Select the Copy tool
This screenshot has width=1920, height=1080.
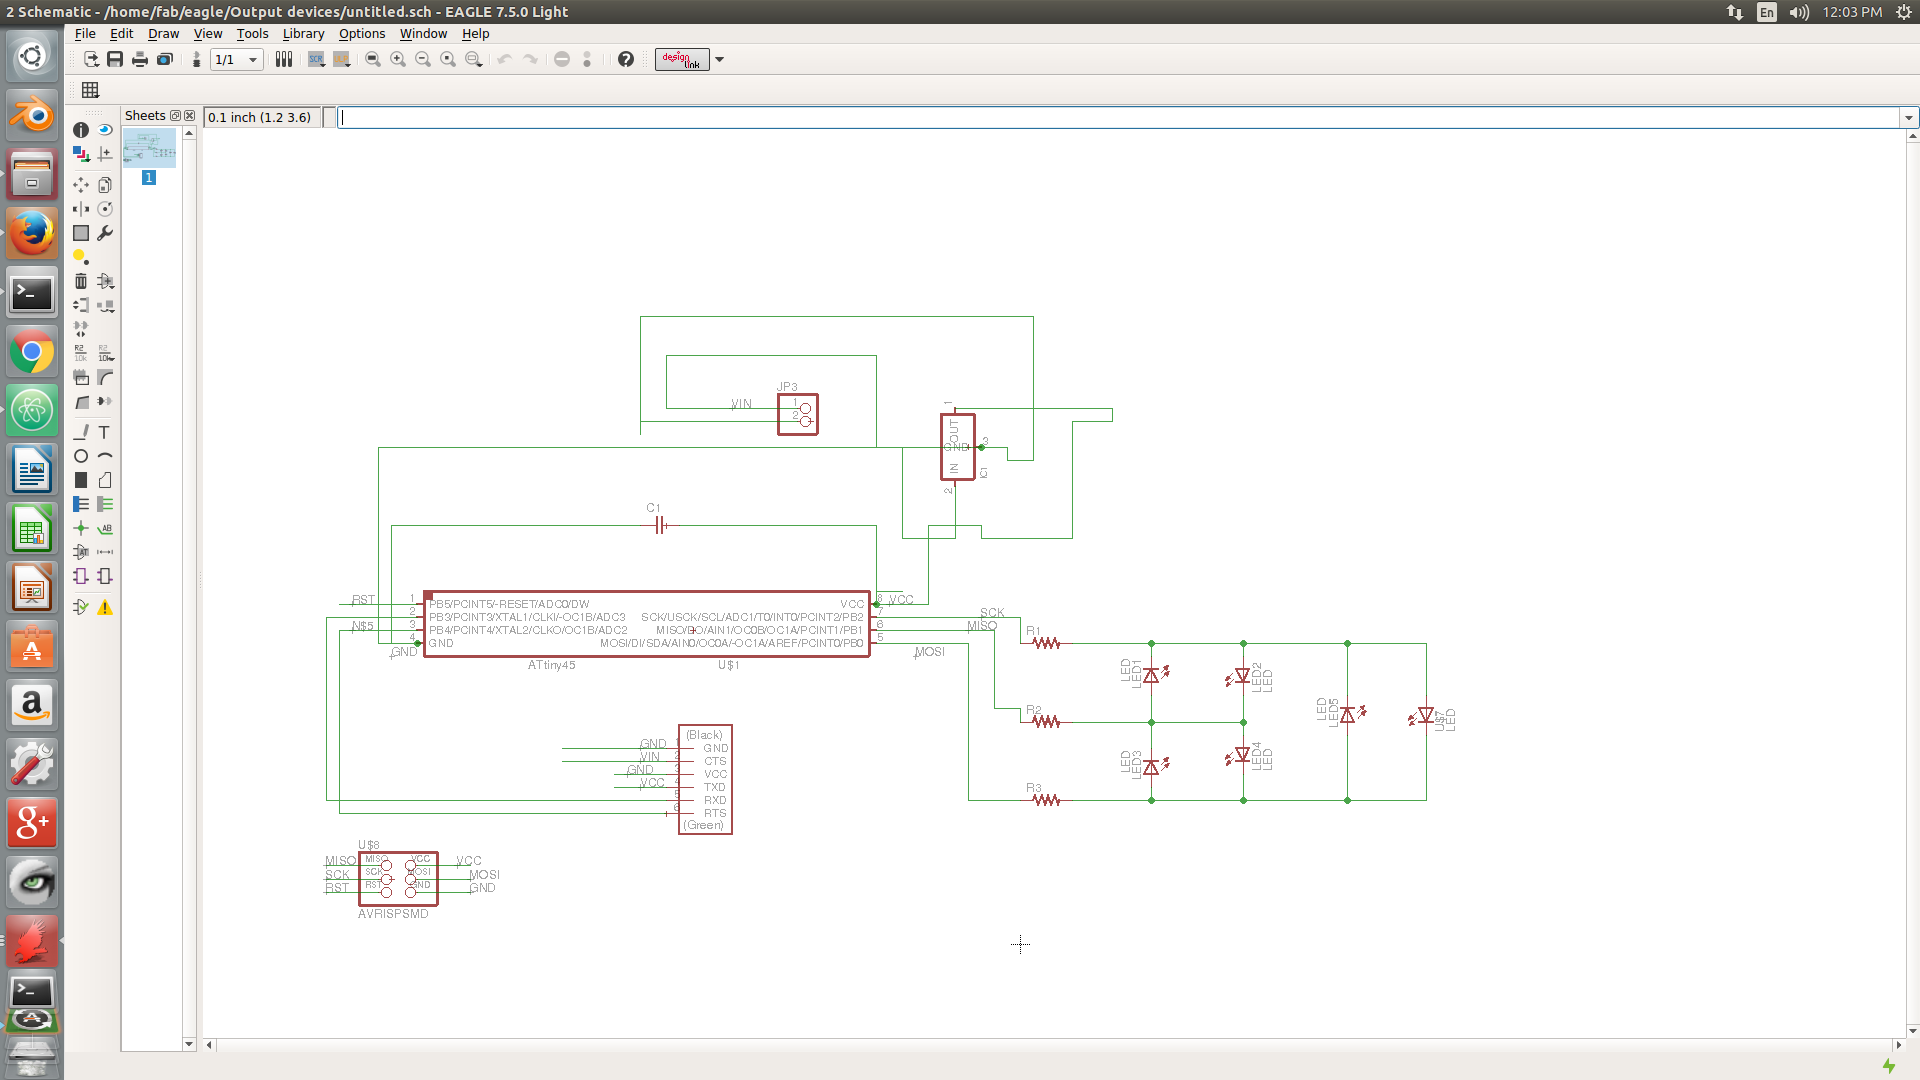tap(105, 185)
